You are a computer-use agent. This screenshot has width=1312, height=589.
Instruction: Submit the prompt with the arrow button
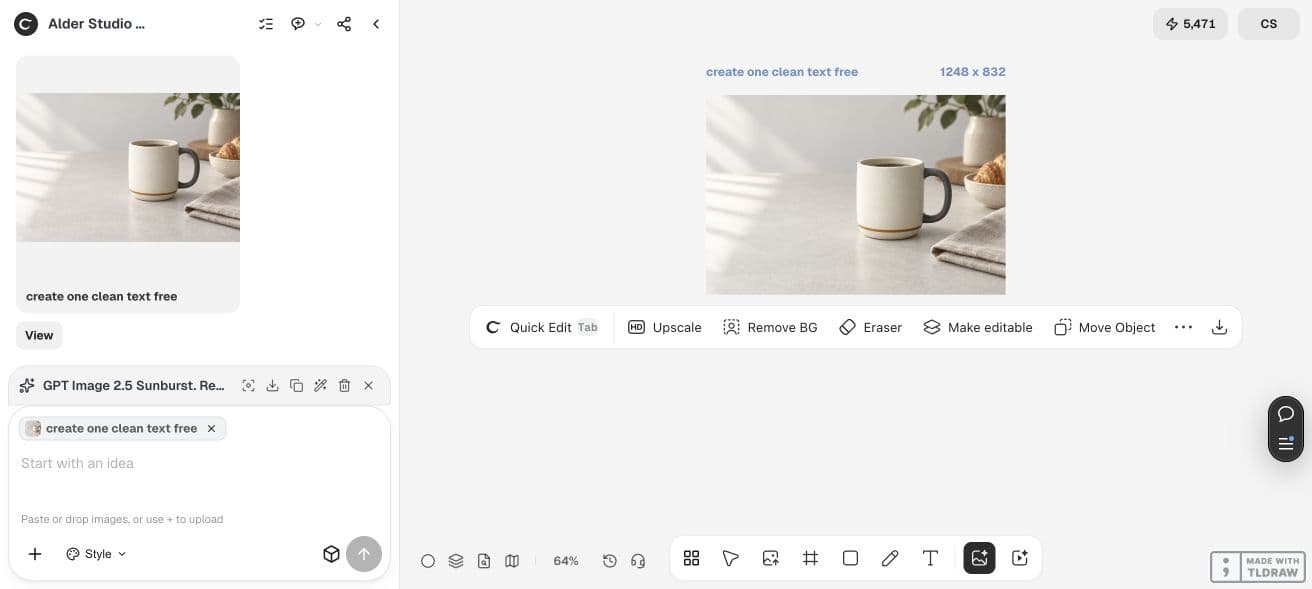point(364,554)
